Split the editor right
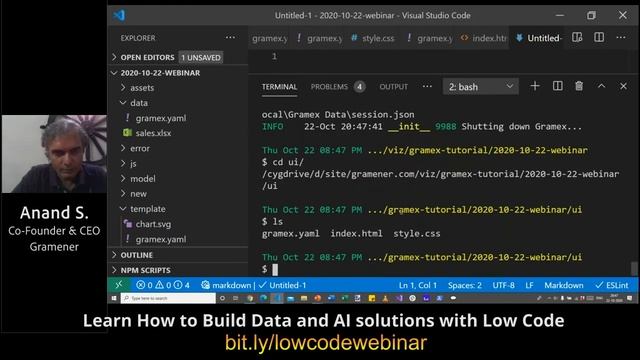 pyautogui.click(x=599, y=38)
